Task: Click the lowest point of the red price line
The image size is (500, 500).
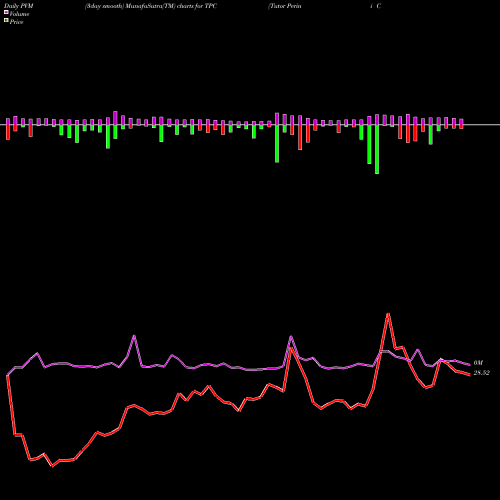Action: pos(52,466)
